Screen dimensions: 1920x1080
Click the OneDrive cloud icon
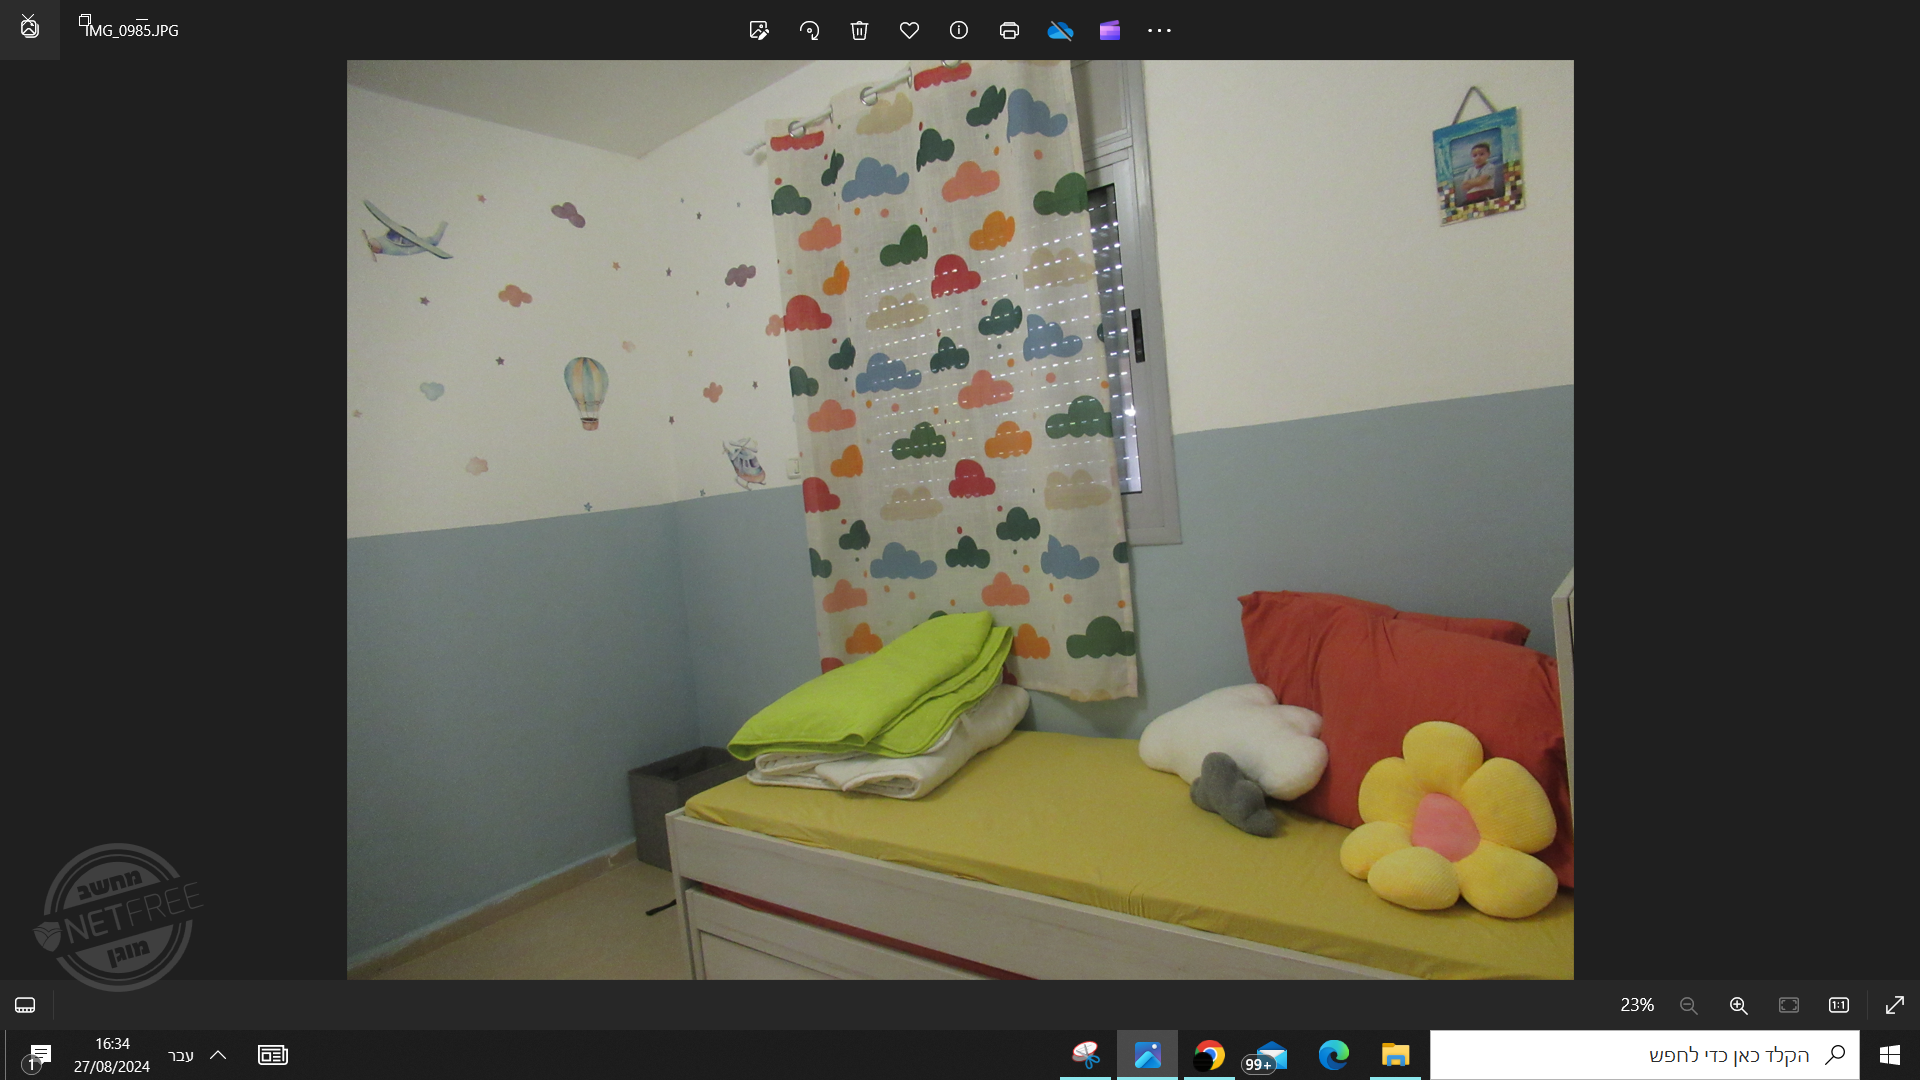tap(1060, 30)
